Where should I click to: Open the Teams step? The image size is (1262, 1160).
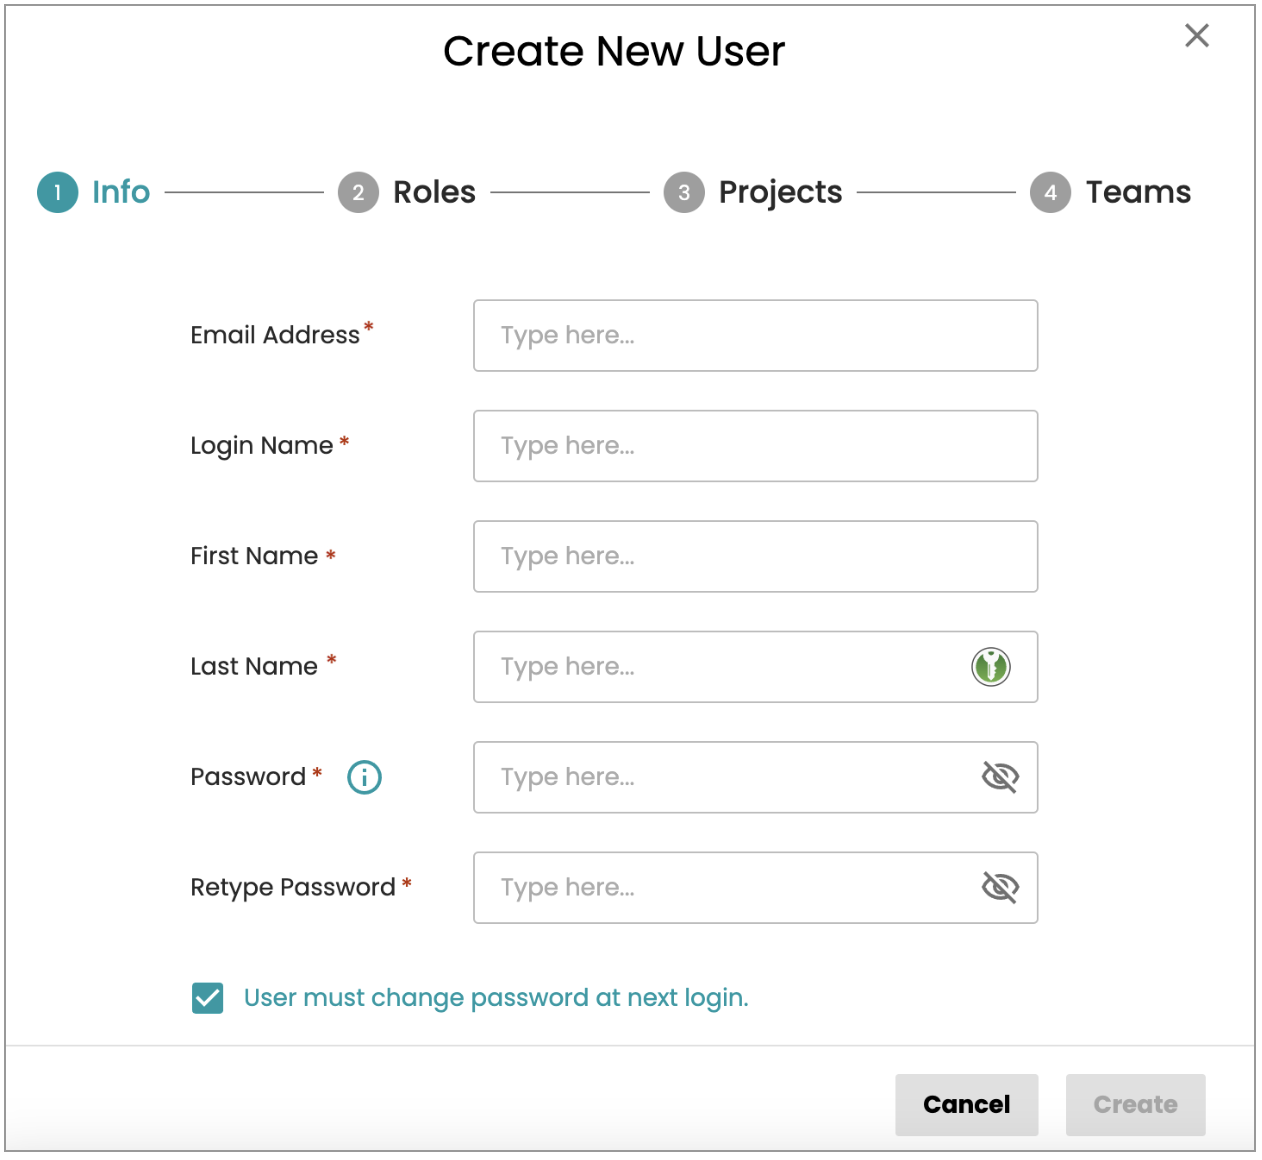point(1138,192)
